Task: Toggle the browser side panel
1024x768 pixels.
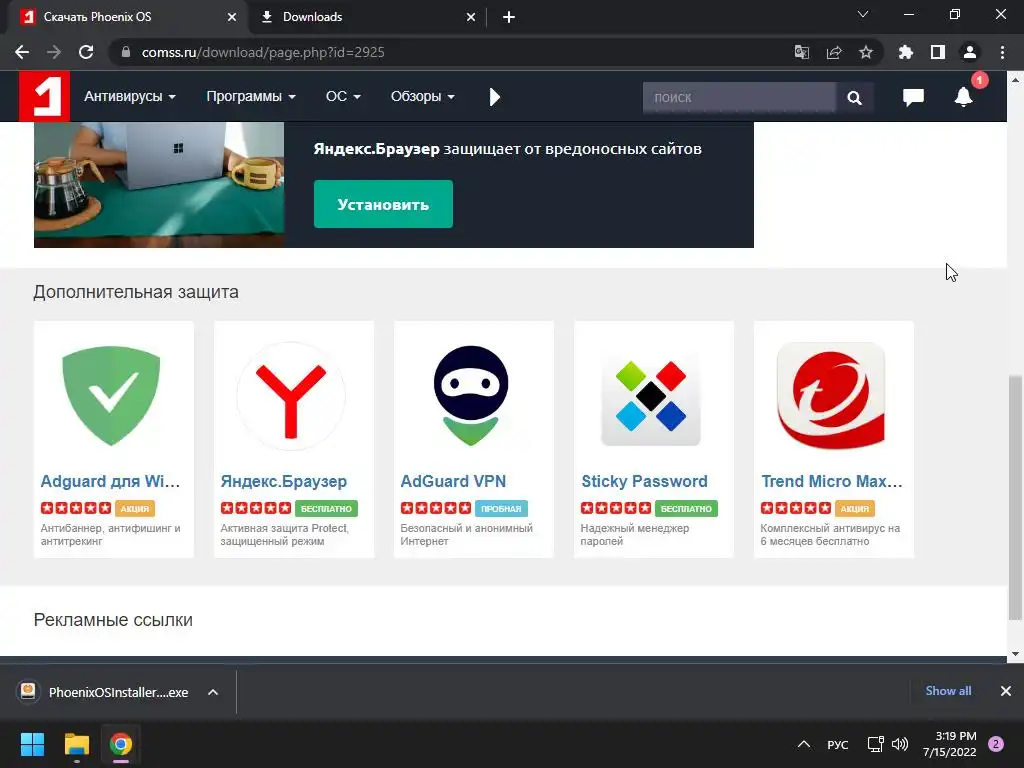Action: (938, 52)
